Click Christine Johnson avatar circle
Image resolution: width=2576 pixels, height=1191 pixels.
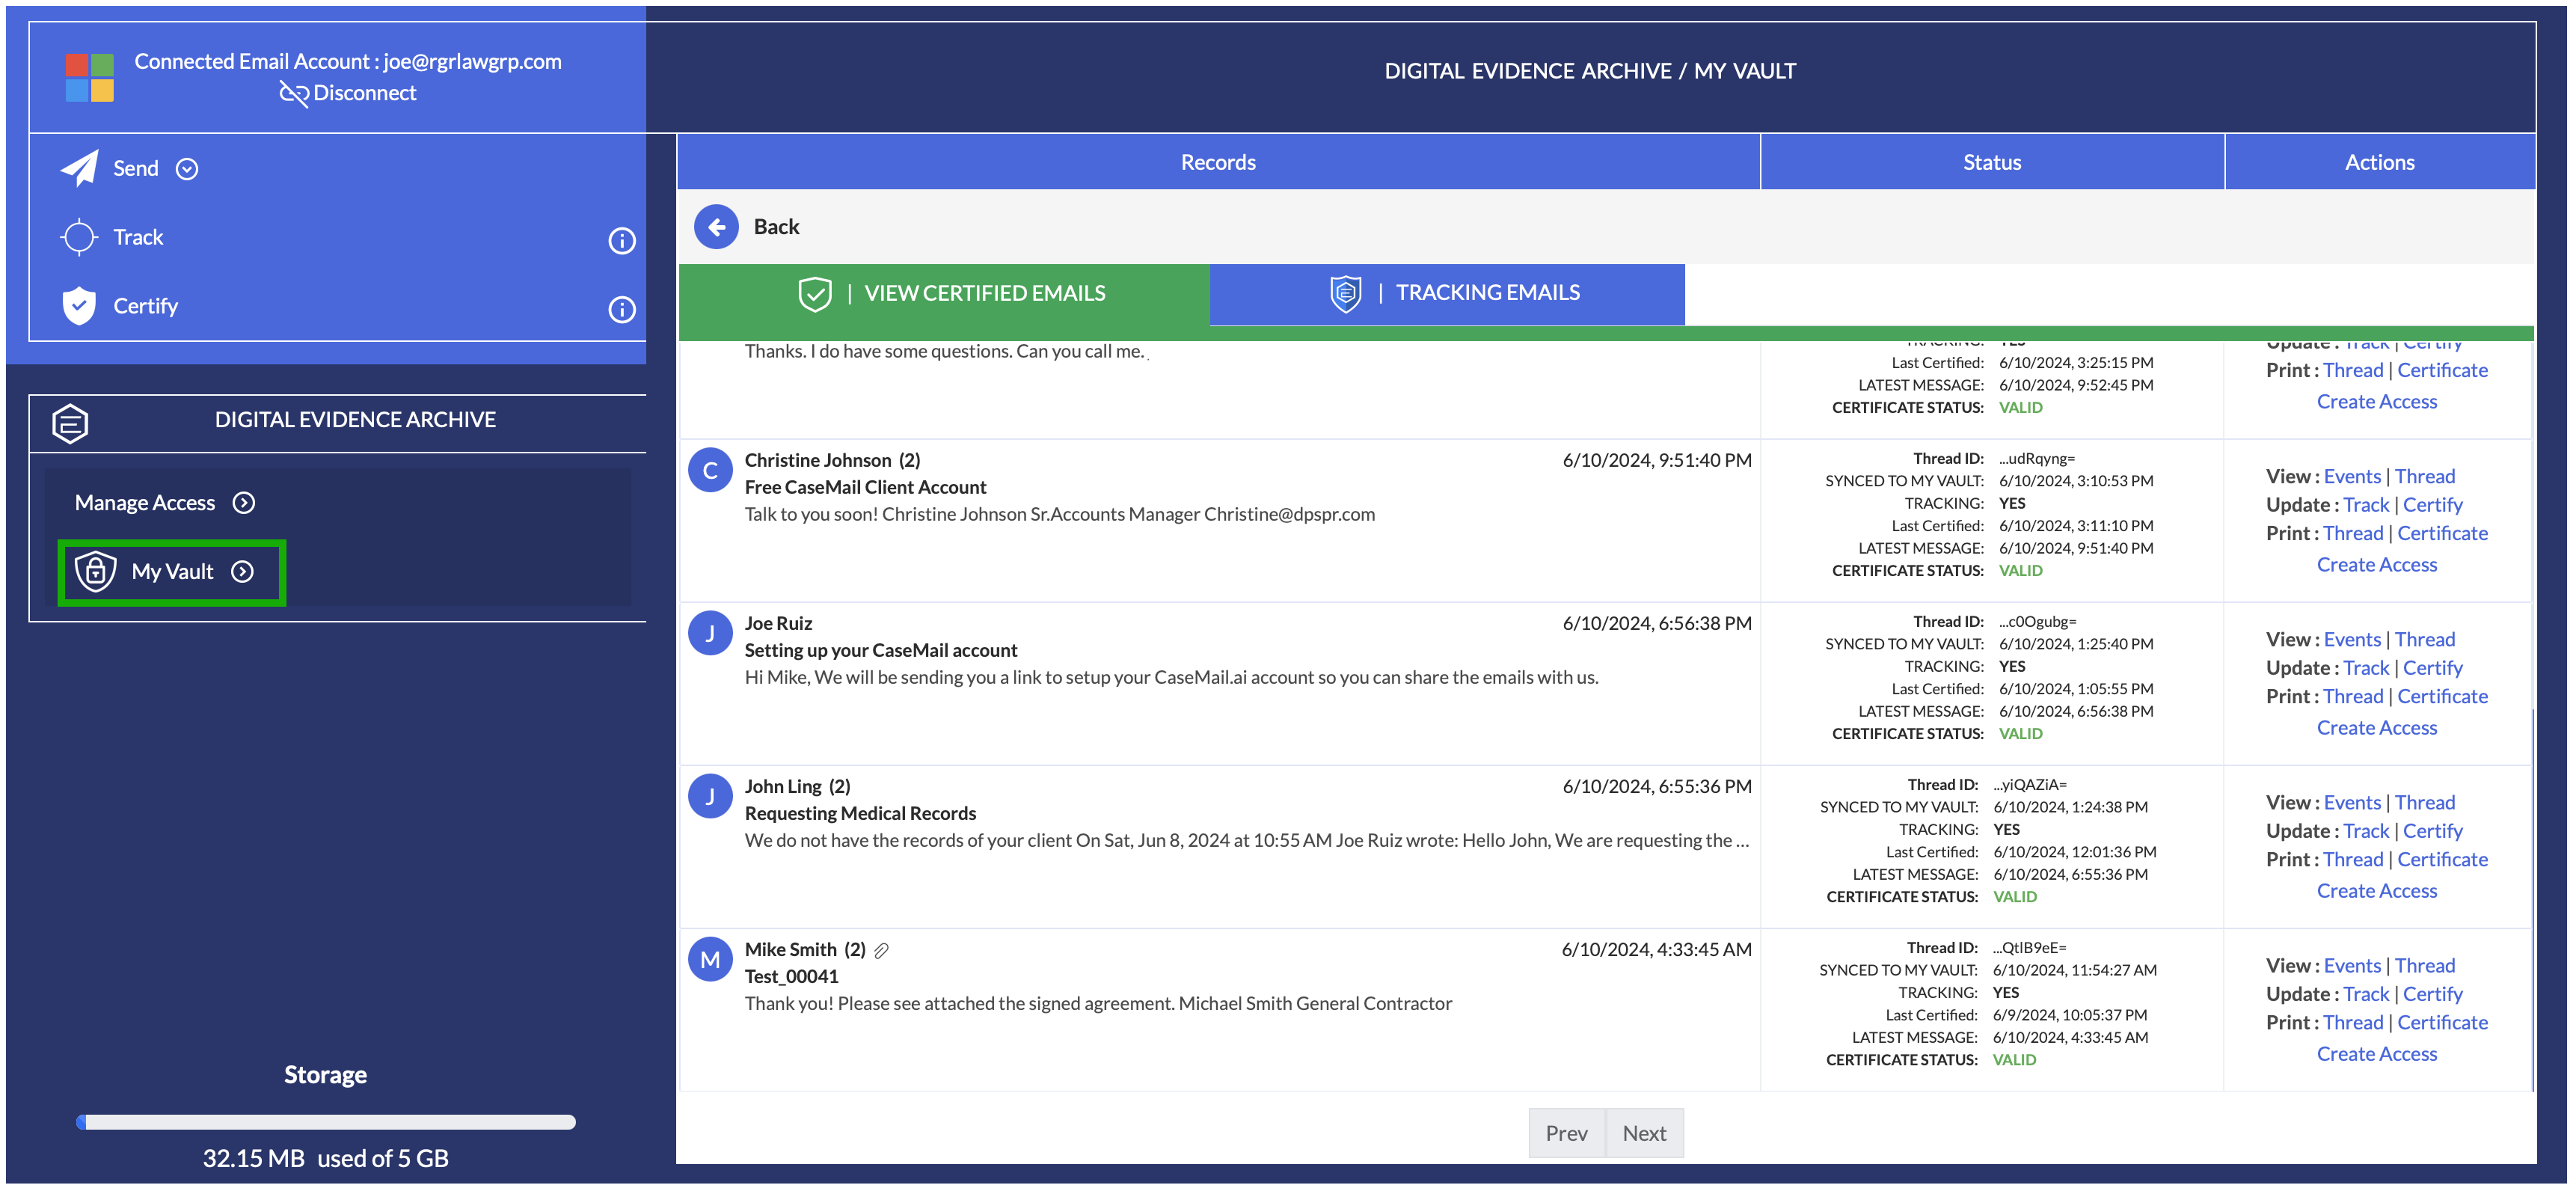pos(710,470)
